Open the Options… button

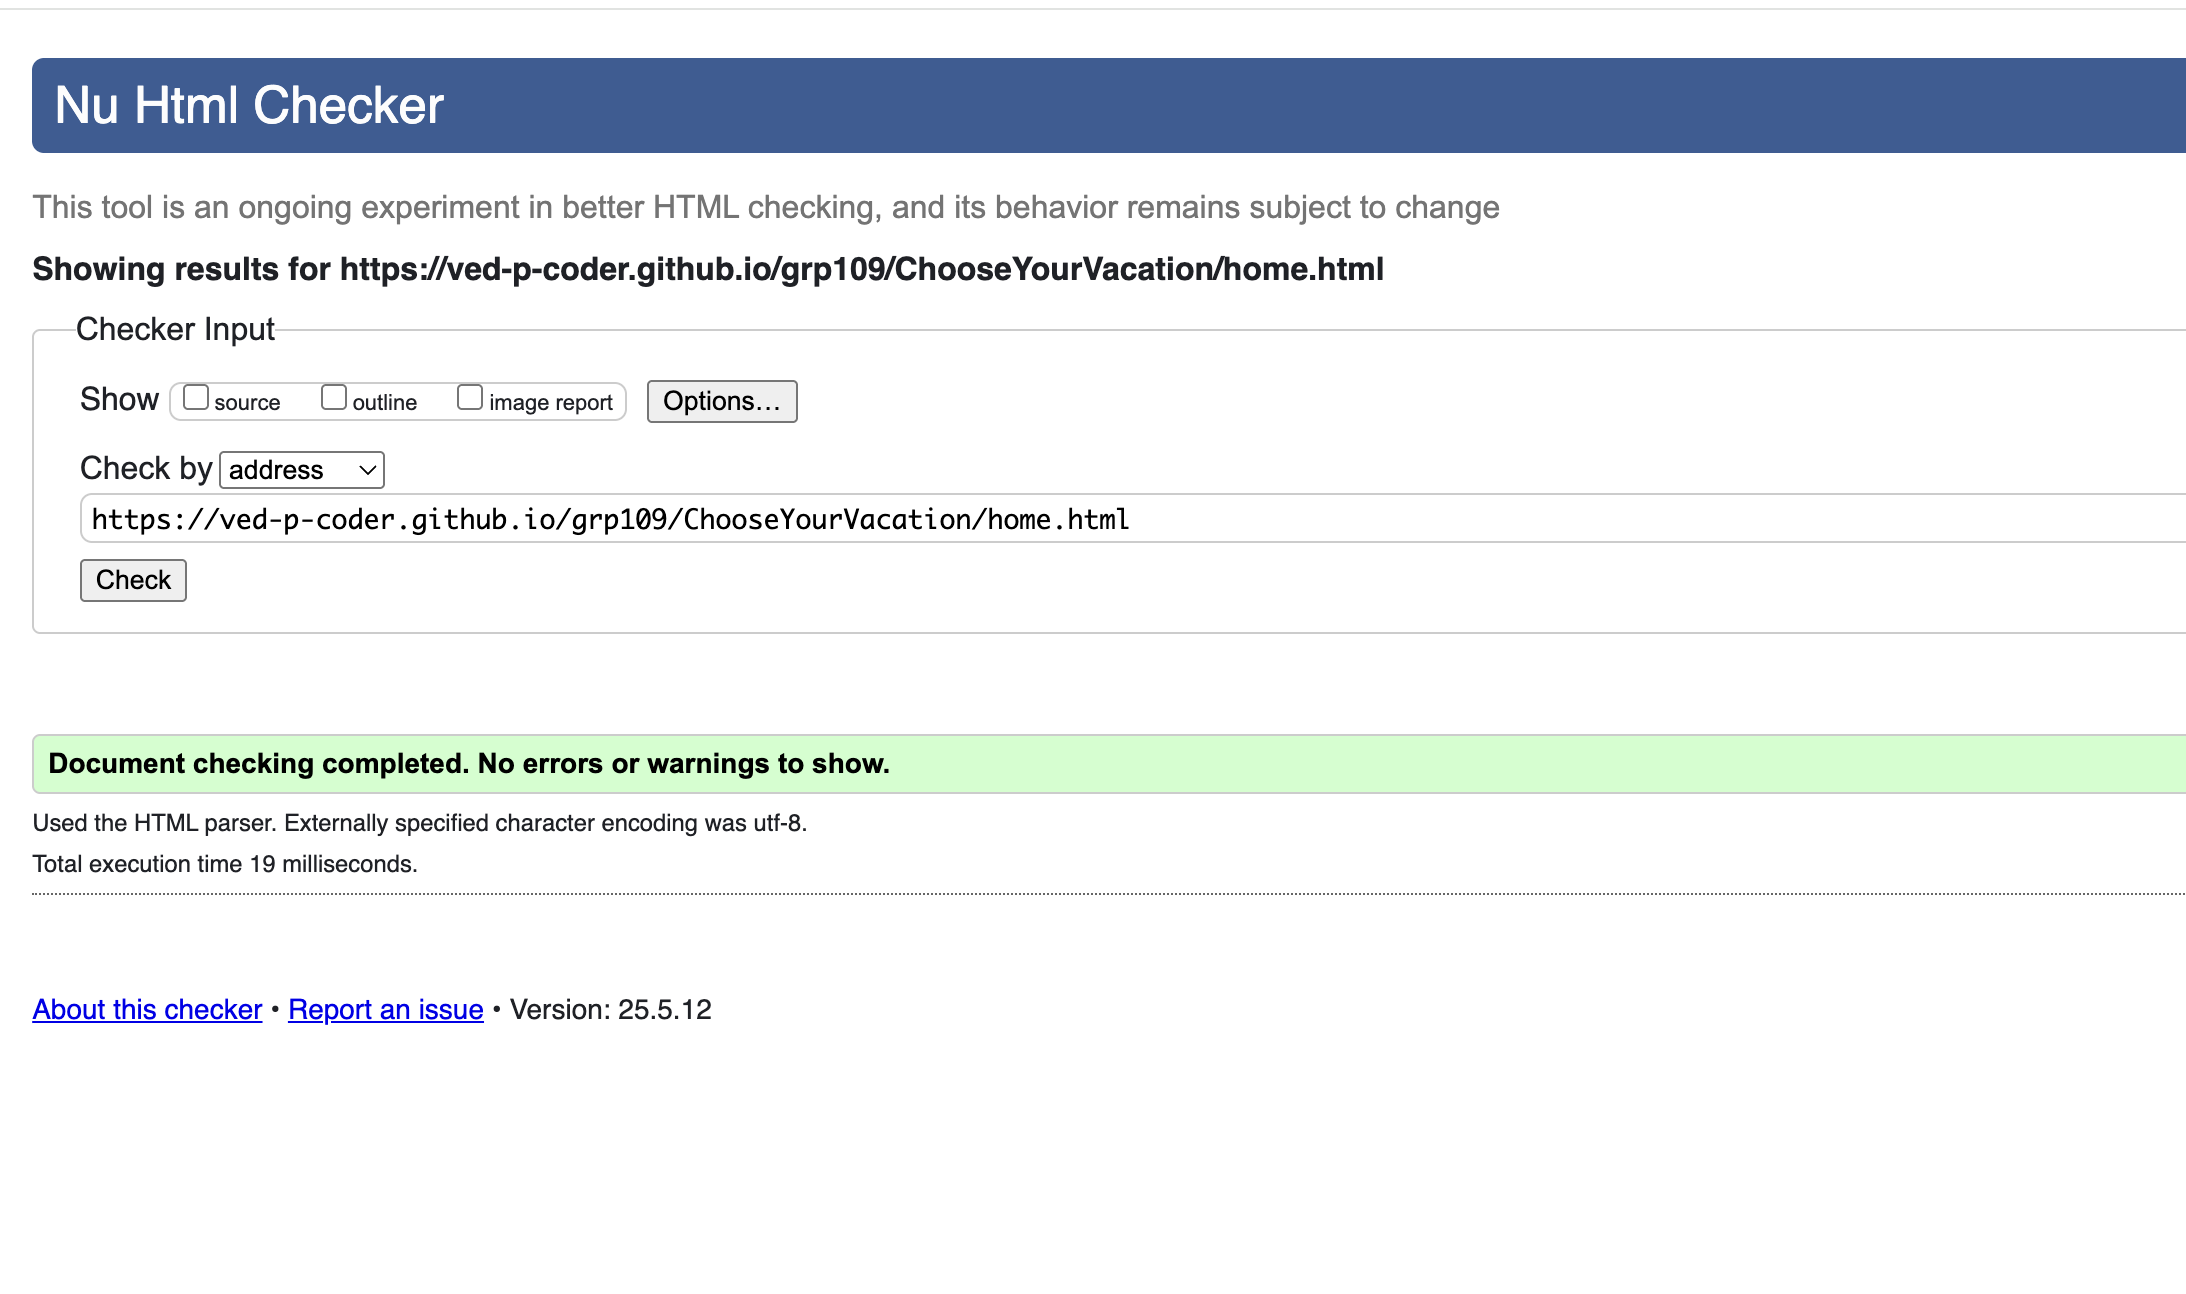(x=722, y=401)
